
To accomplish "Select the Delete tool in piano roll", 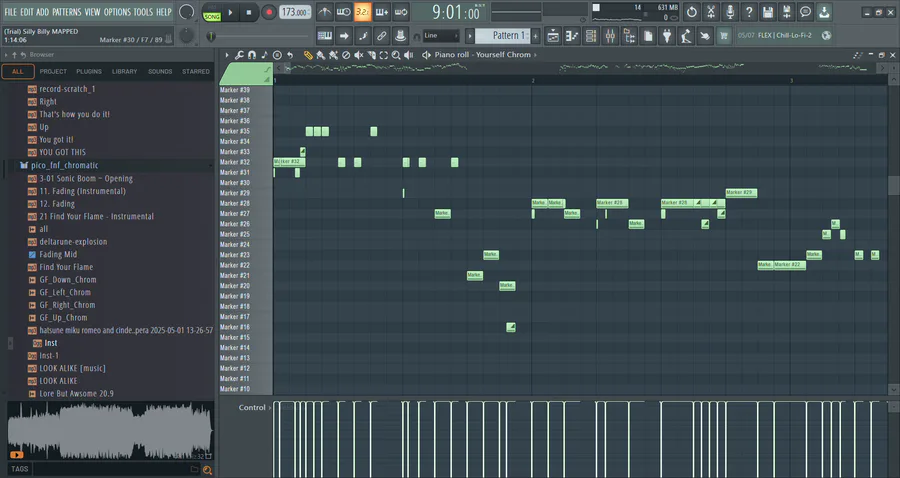I will (x=346, y=55).
